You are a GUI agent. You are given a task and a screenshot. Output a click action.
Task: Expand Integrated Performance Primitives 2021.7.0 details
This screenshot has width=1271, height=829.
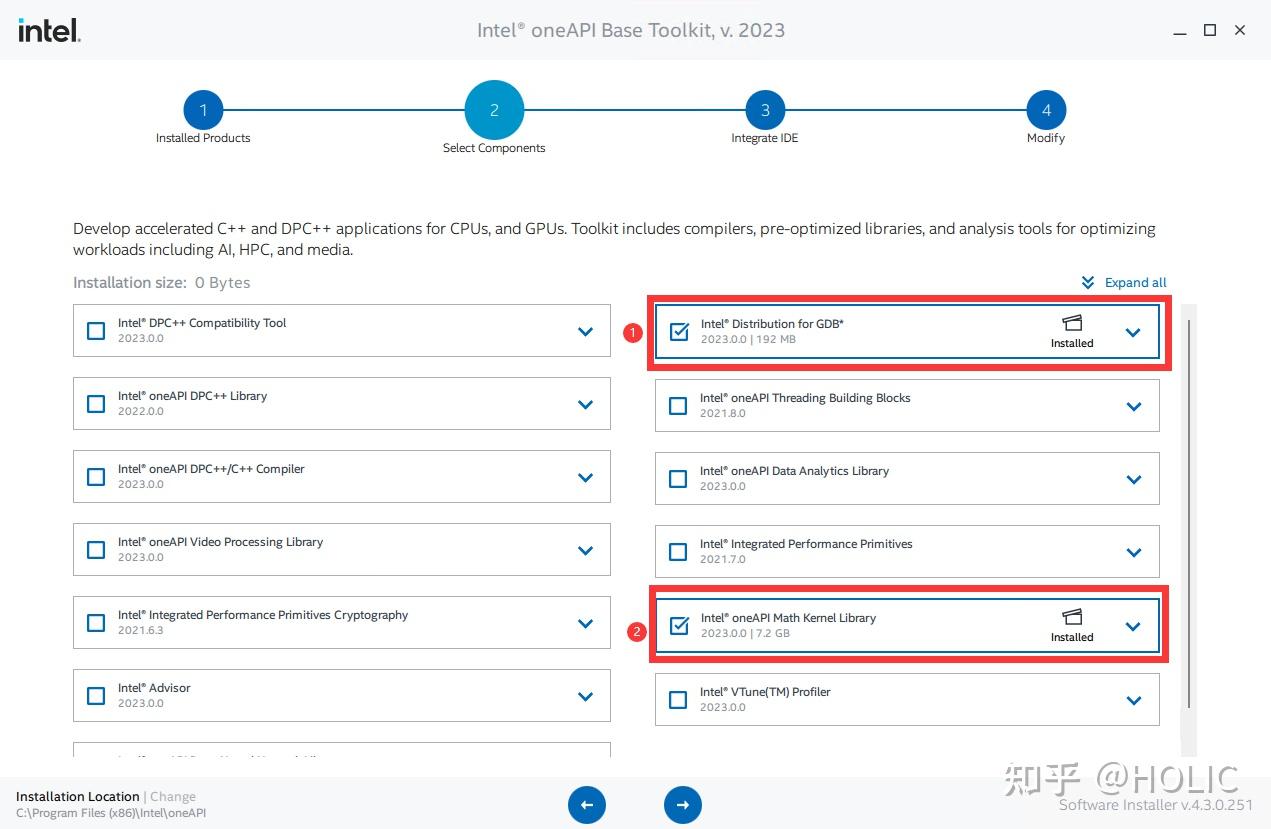pos(1134,553)
